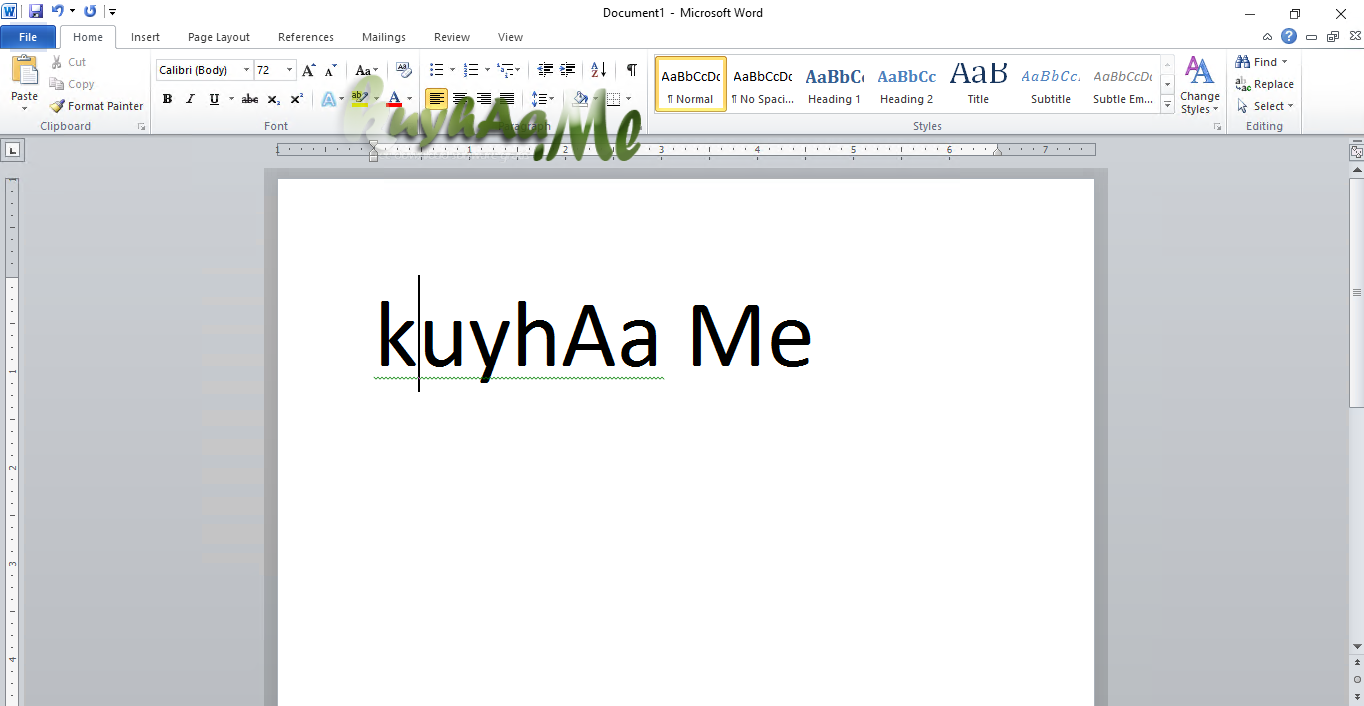Image resolution: width=1364 pixels, height=706 pixels.
Task: Click the Text Effects glowing A icon
Action: pos(328,99)
